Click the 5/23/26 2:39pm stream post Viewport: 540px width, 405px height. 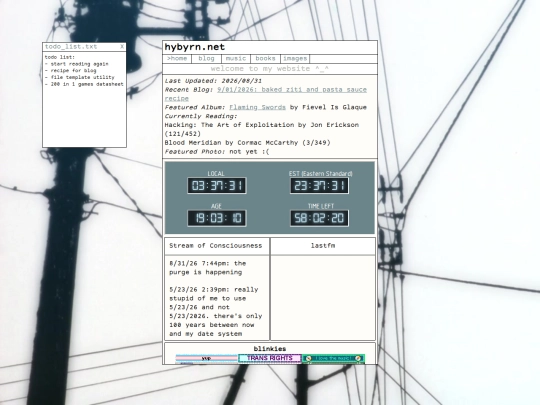(x=216, y=312)
